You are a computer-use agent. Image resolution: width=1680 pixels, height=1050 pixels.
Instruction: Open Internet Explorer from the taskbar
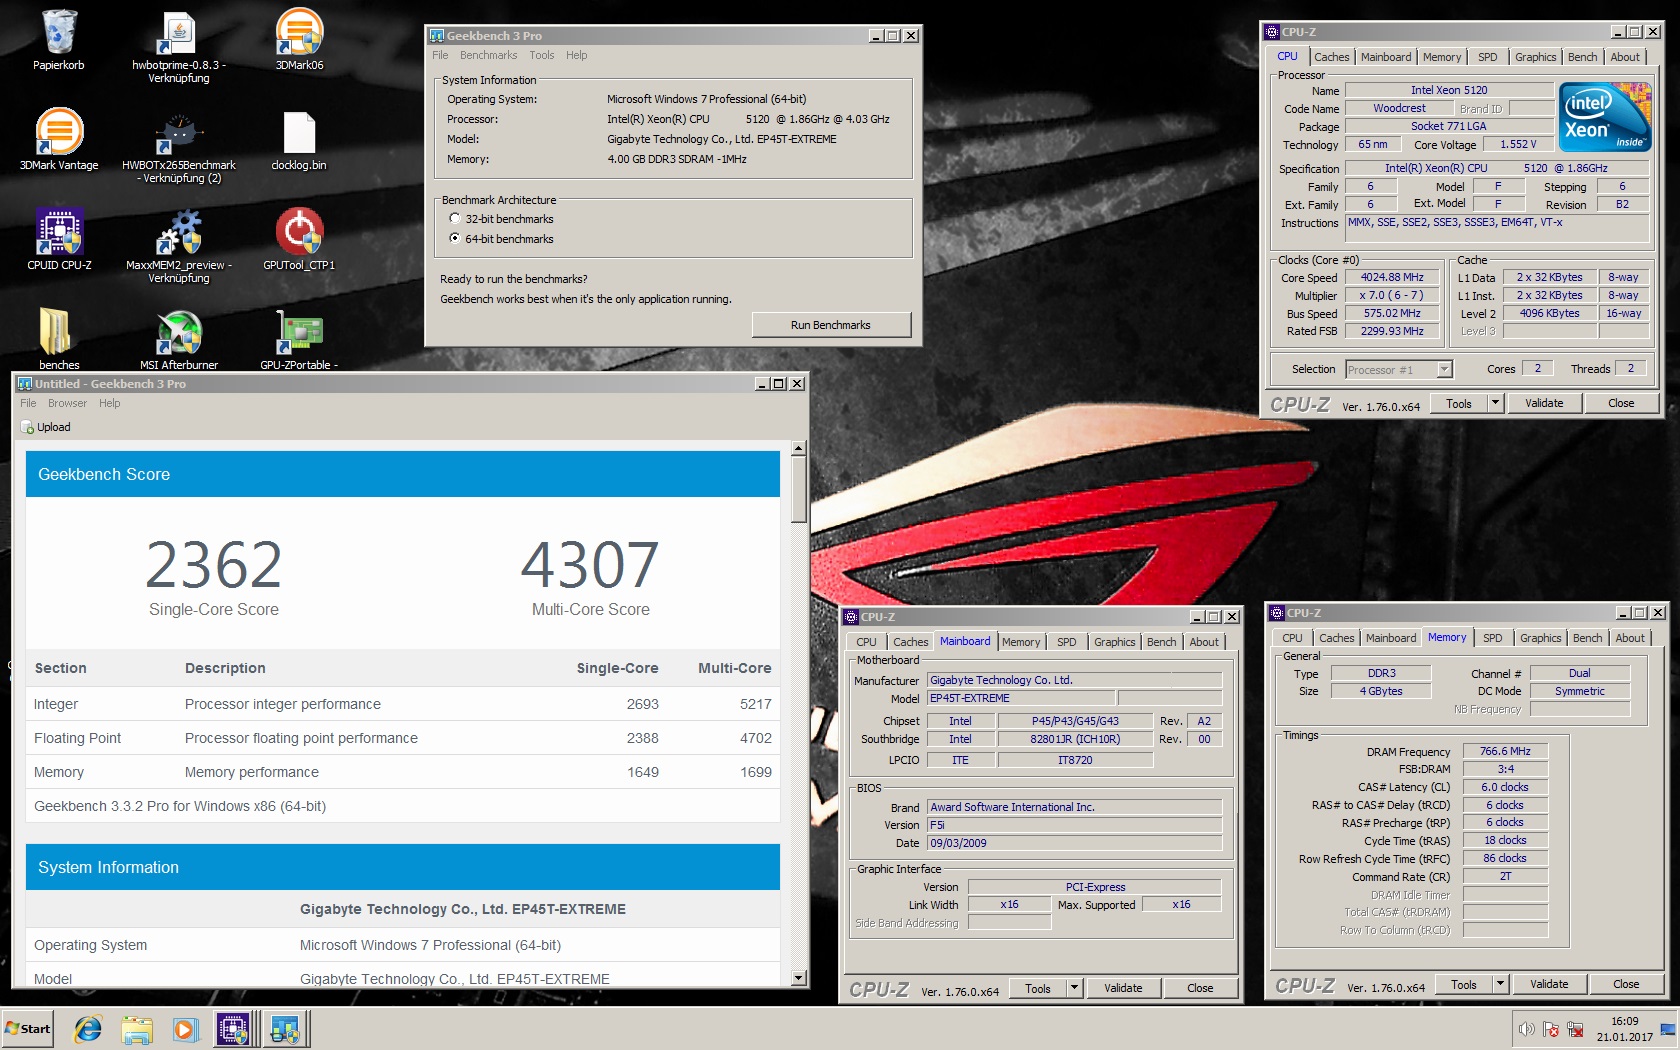[x=88, y=1028]
